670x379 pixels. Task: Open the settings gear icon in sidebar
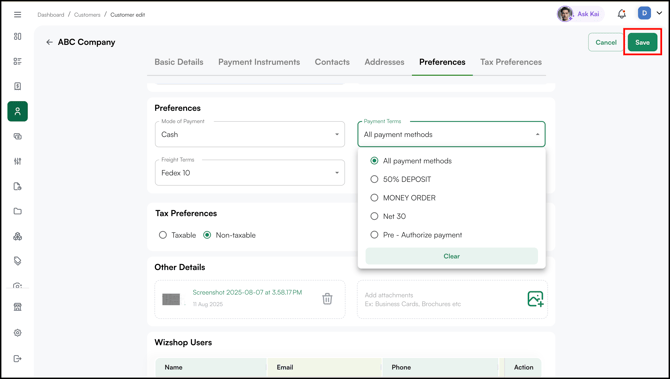(18, 332)
